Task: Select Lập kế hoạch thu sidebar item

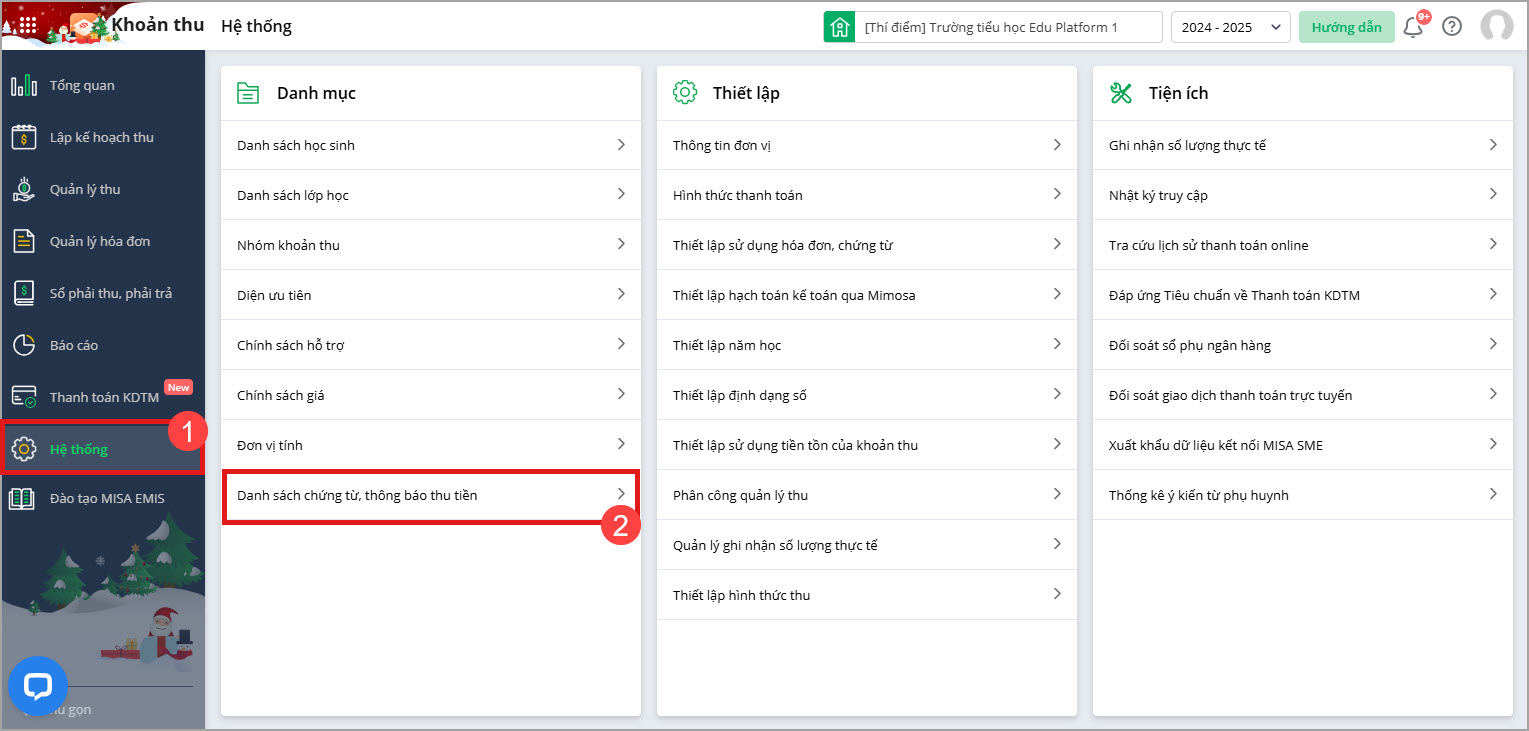Action: pos(102,137)
